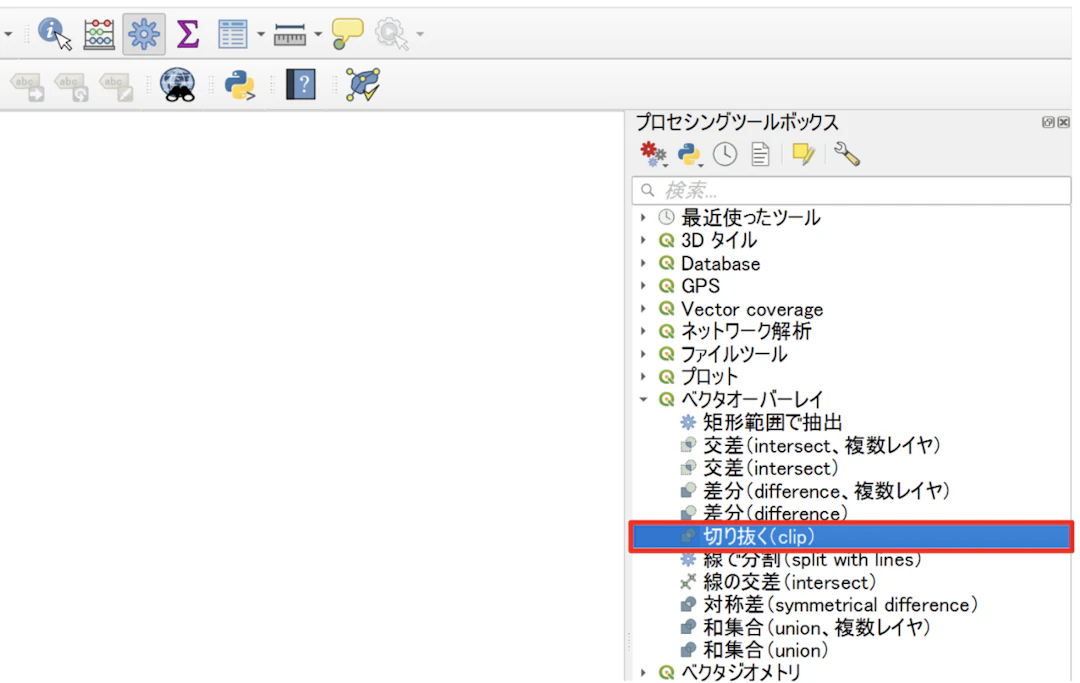Open toolbox History clock icon
This screenshot has height=683, width=1080.
point(725,154)
